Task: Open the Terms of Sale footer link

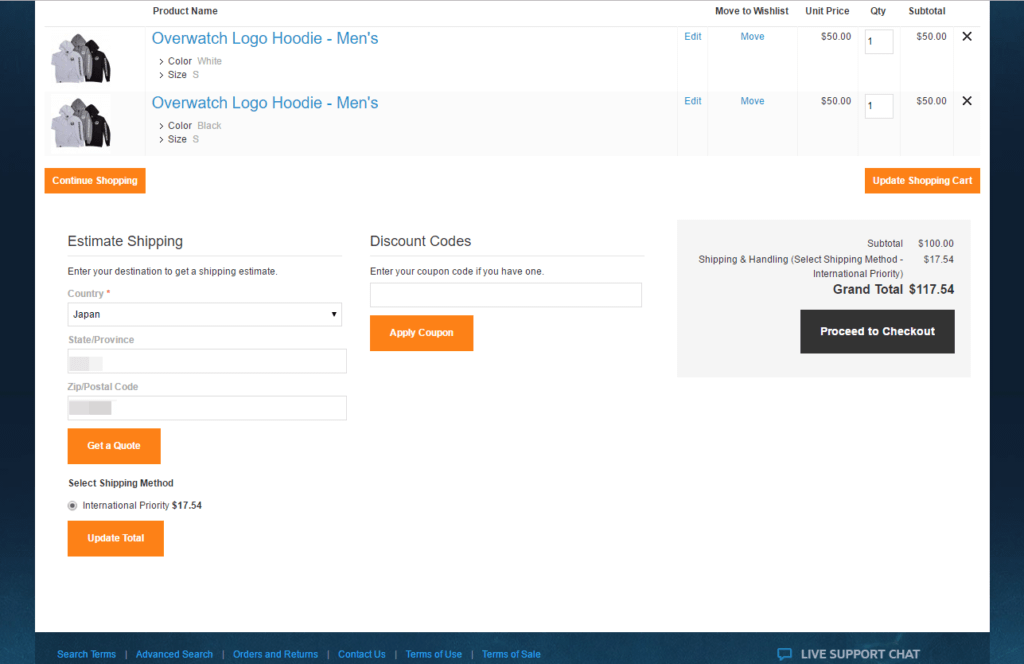Action: [511, 654]
